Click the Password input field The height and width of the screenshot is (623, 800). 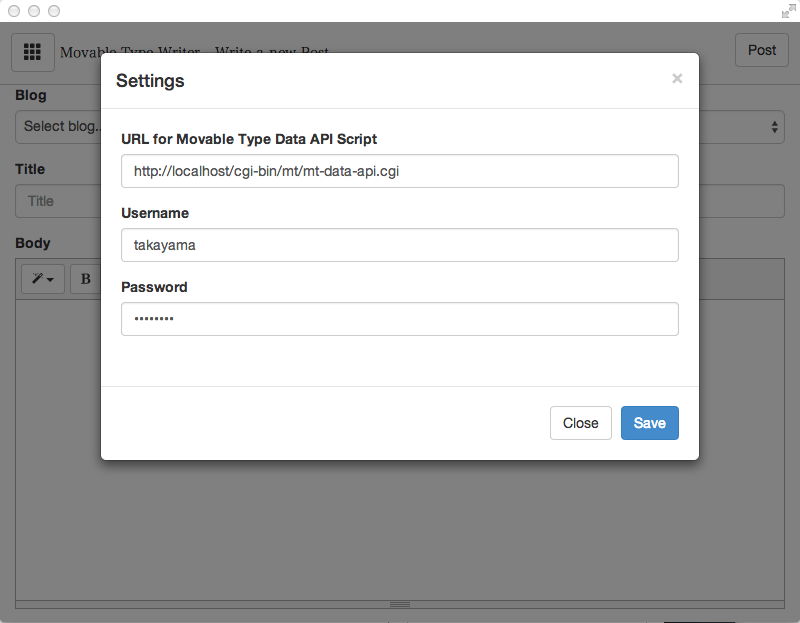tap(399, 319)
